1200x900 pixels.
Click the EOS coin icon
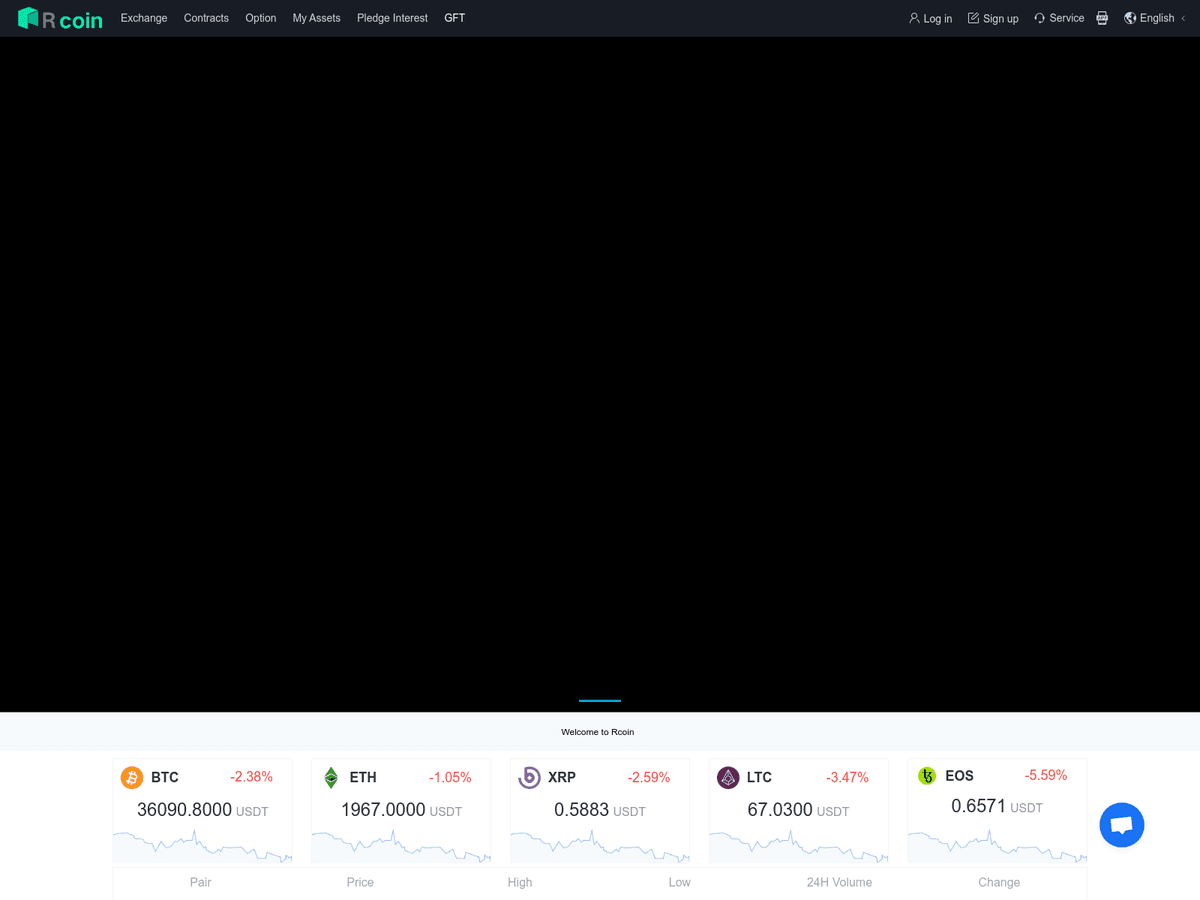pos(927,775)
